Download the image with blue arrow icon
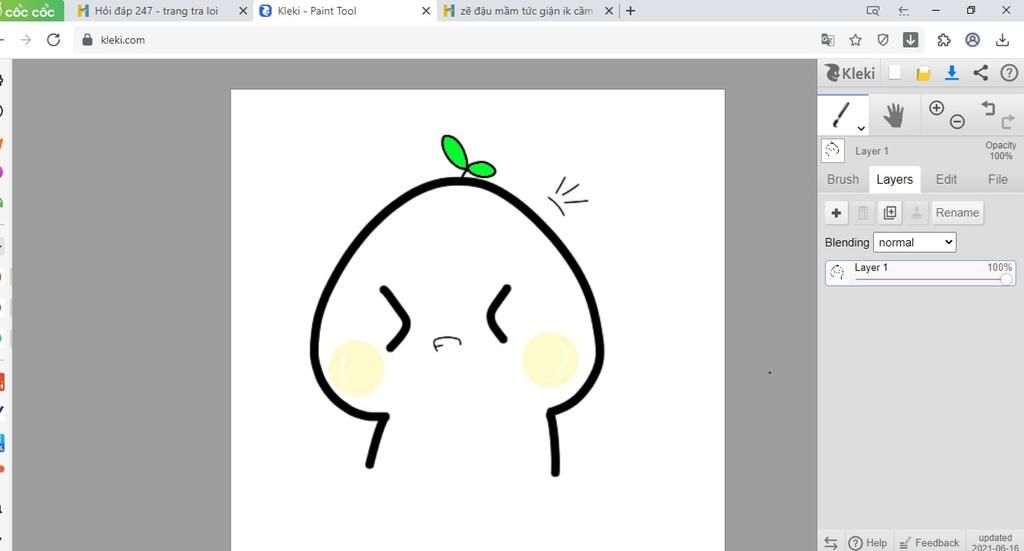Screen dimensions: 1024x551 pyautogui.click(x=952, y=73)
